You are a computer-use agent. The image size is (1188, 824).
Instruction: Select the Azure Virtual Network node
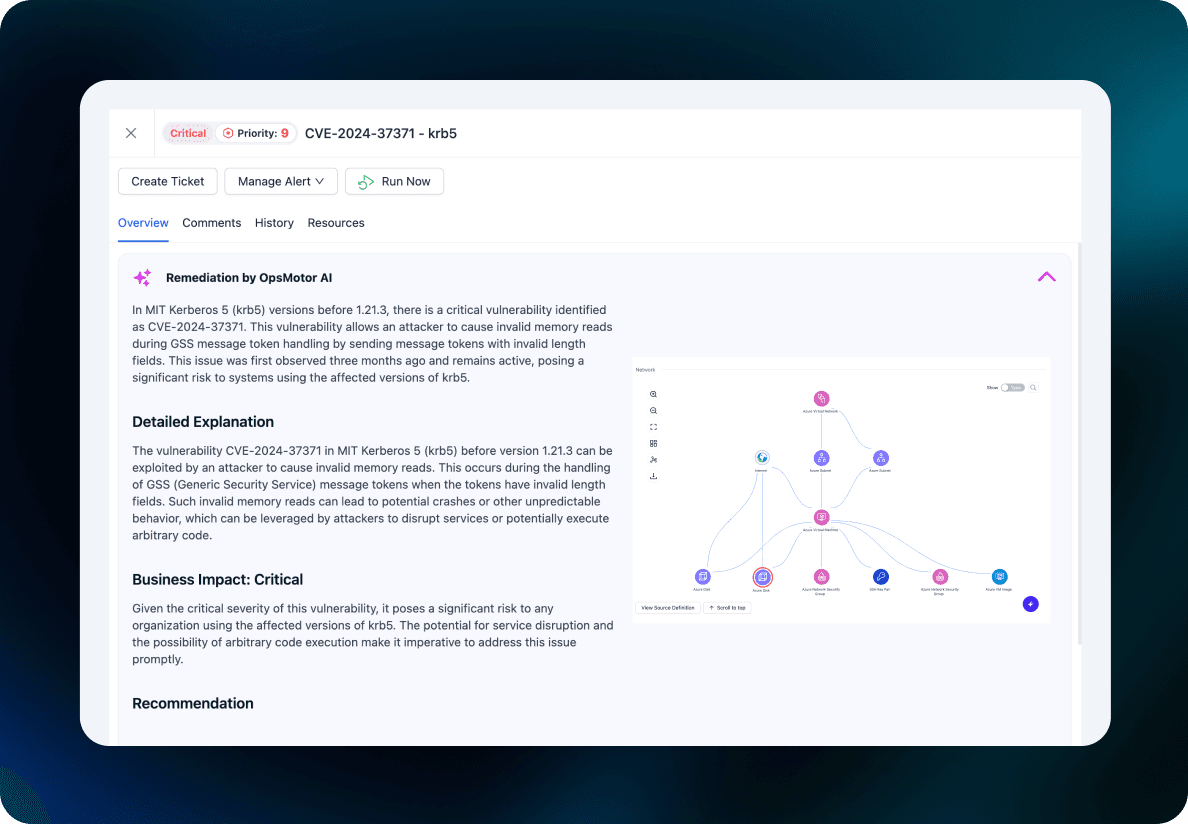point(821,398)
